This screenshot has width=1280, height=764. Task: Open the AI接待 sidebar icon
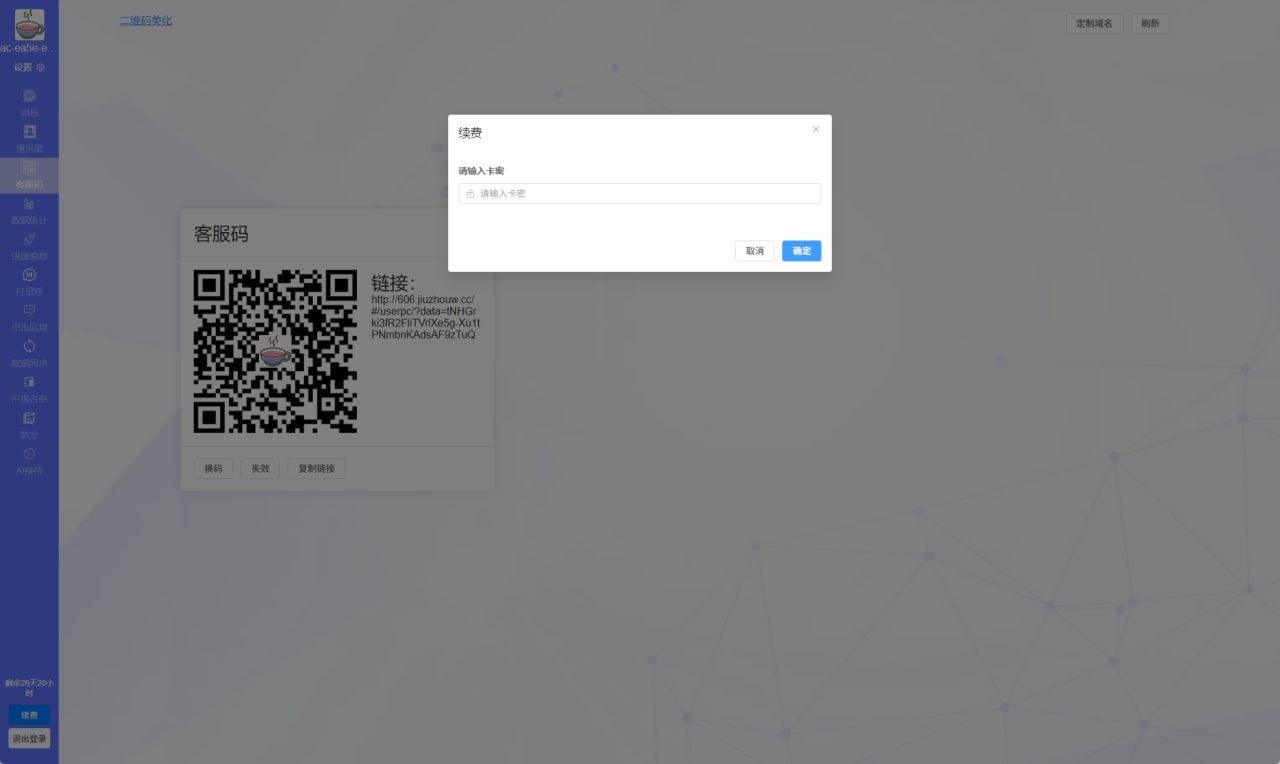coord(29,454)
